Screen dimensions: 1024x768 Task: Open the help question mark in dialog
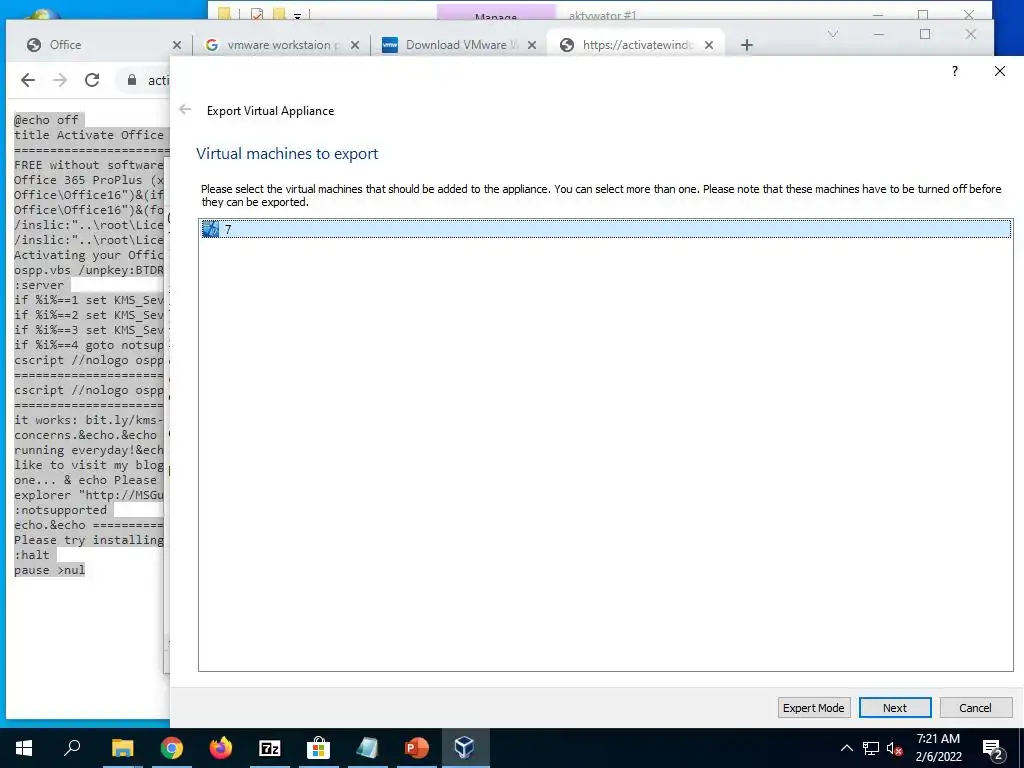tap(955, 71)
